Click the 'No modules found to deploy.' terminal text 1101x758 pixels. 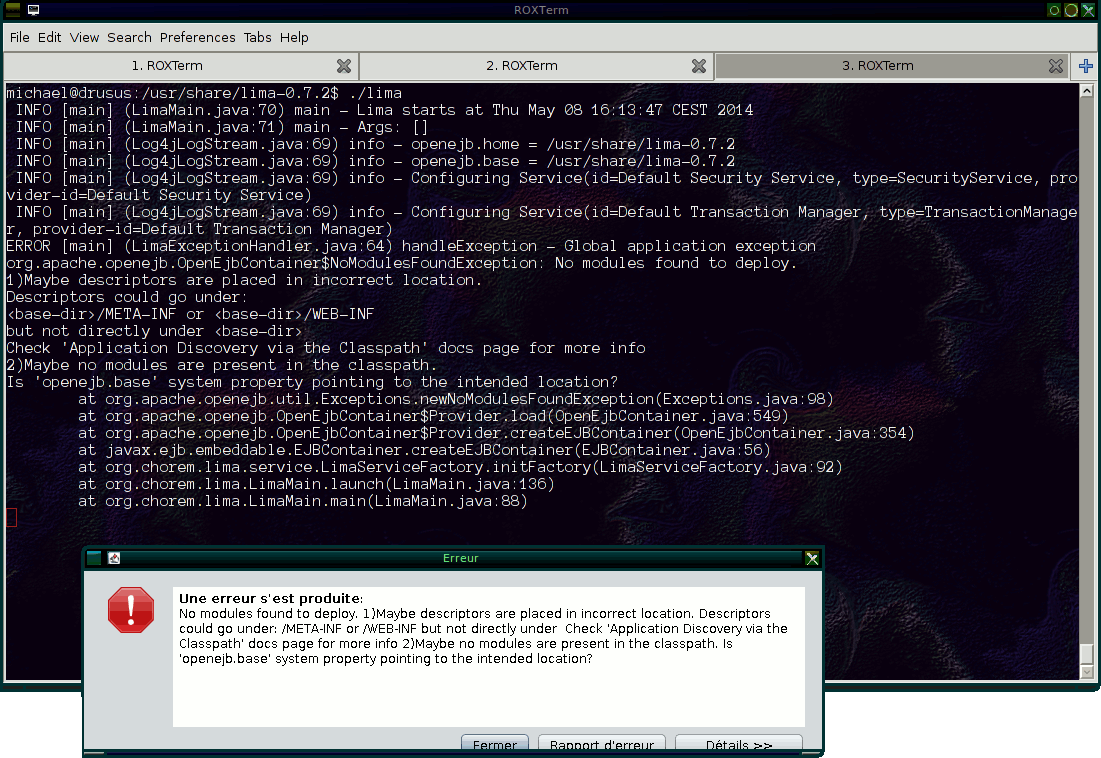tap(675, 263)
